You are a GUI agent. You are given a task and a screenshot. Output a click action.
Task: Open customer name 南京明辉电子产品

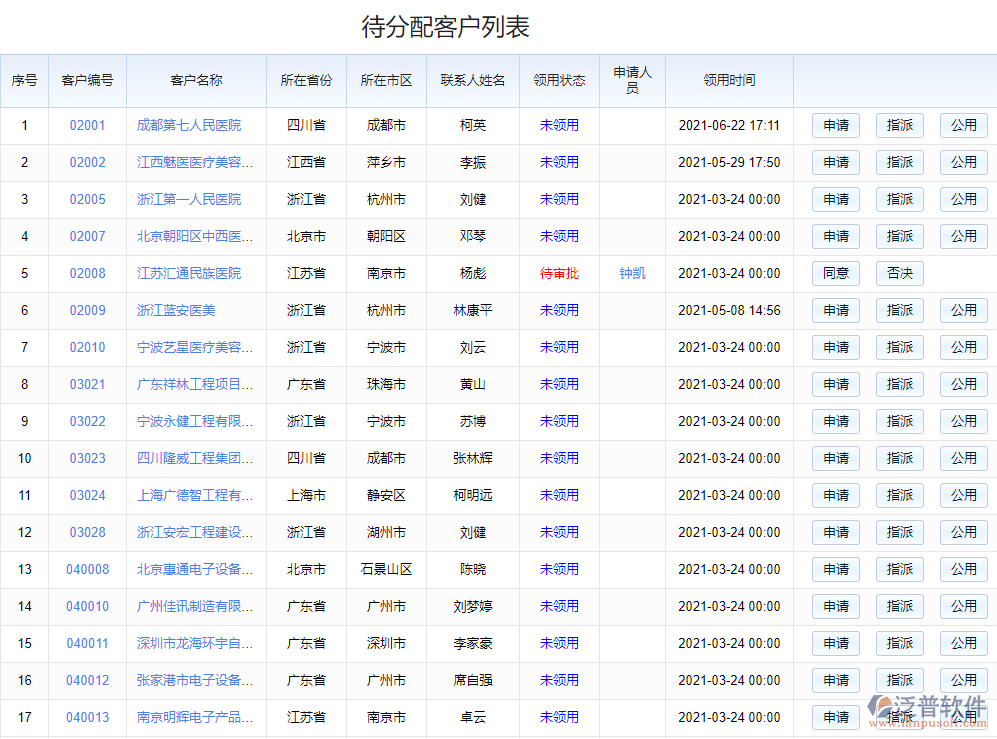[196, 717]
